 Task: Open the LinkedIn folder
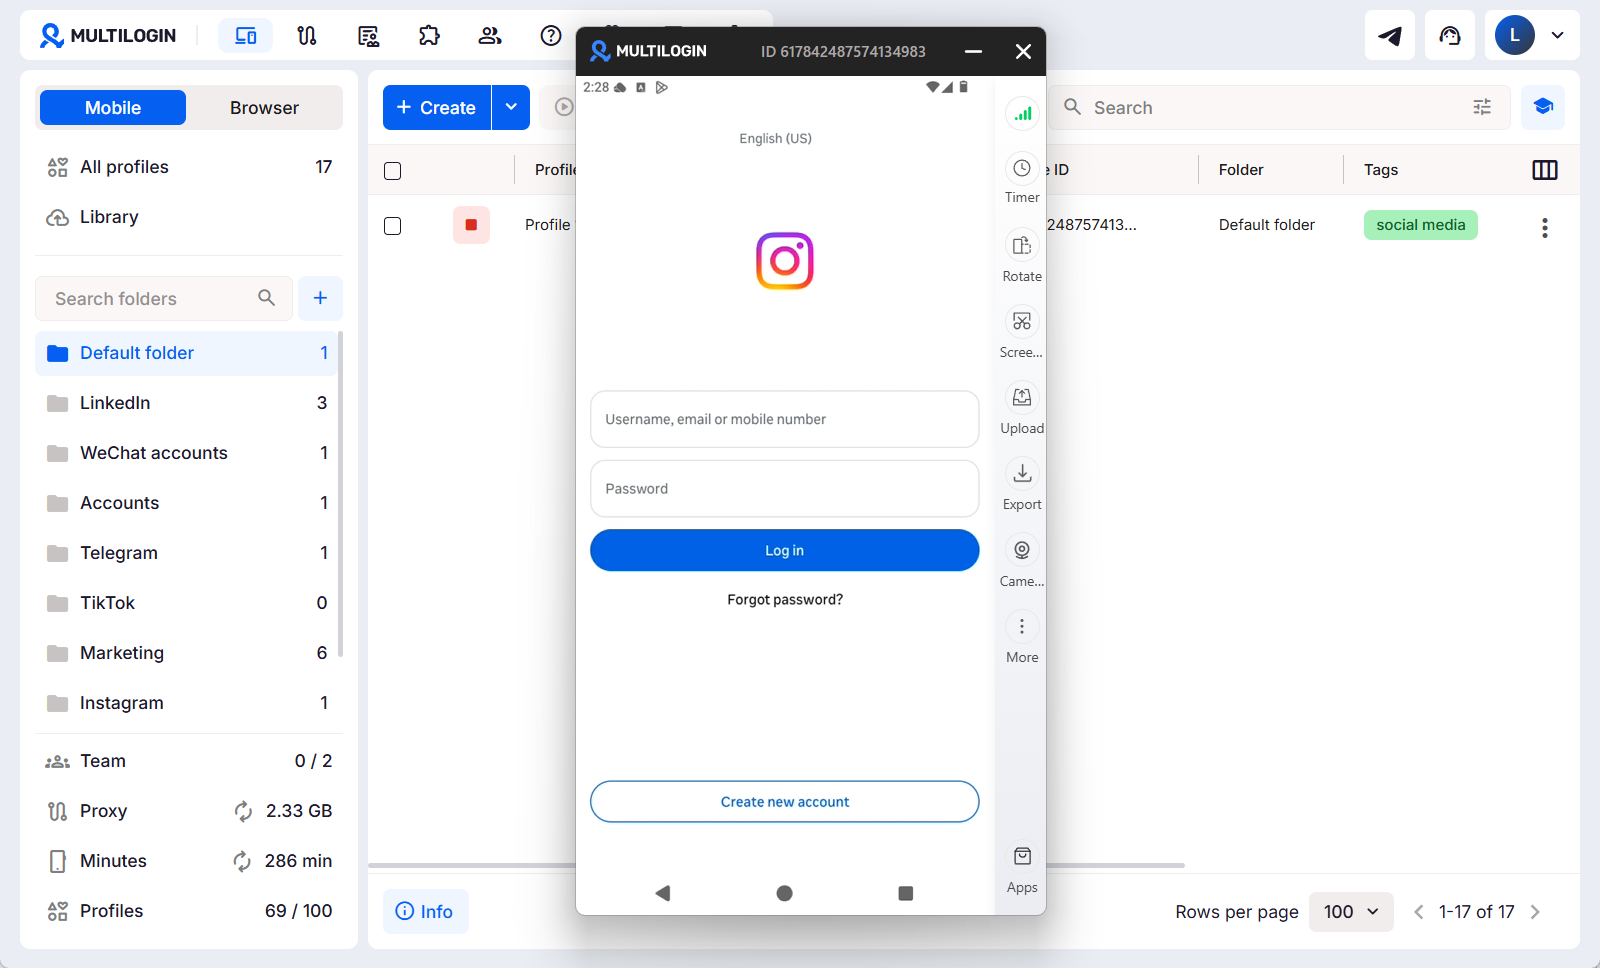[x=187, y=403]
